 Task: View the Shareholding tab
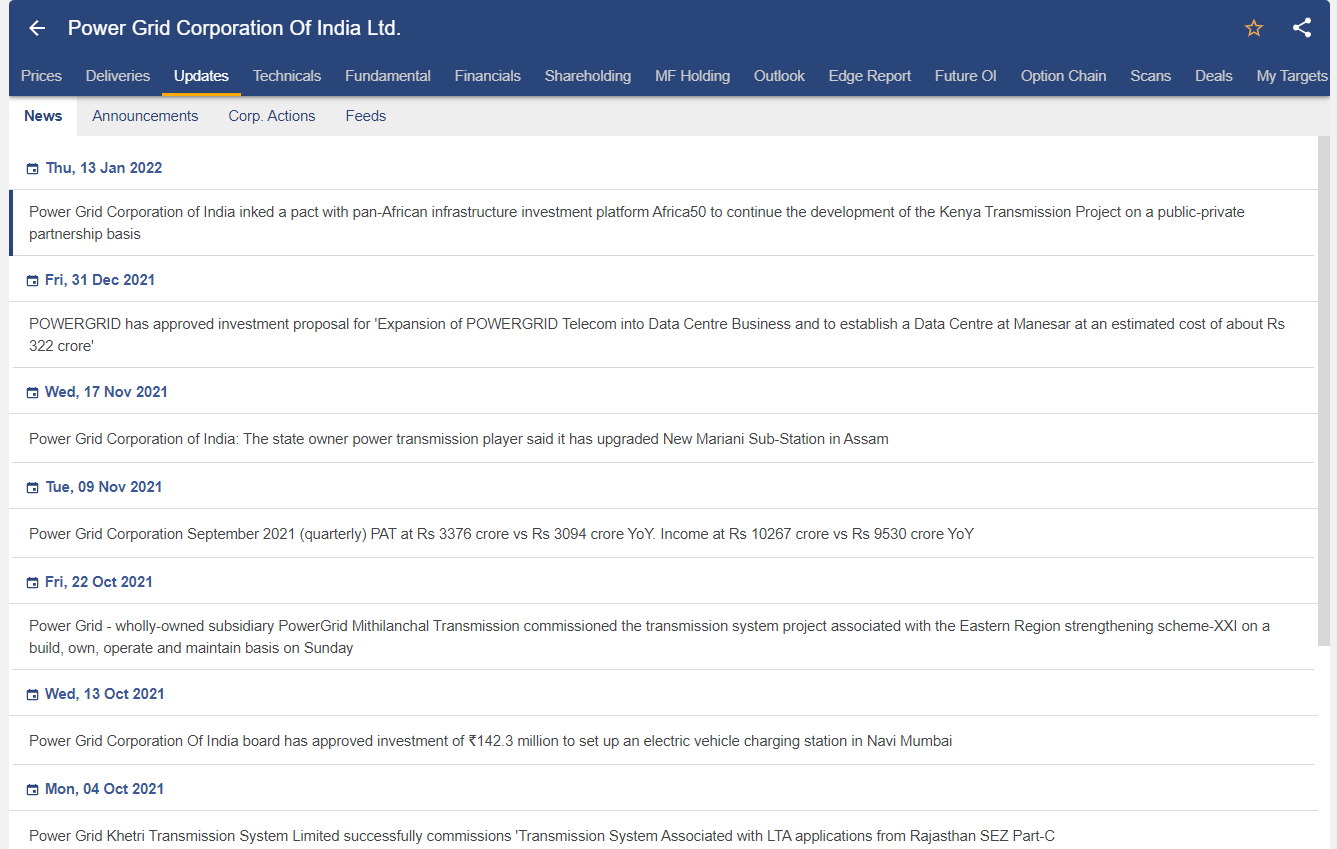coord(588,76)
